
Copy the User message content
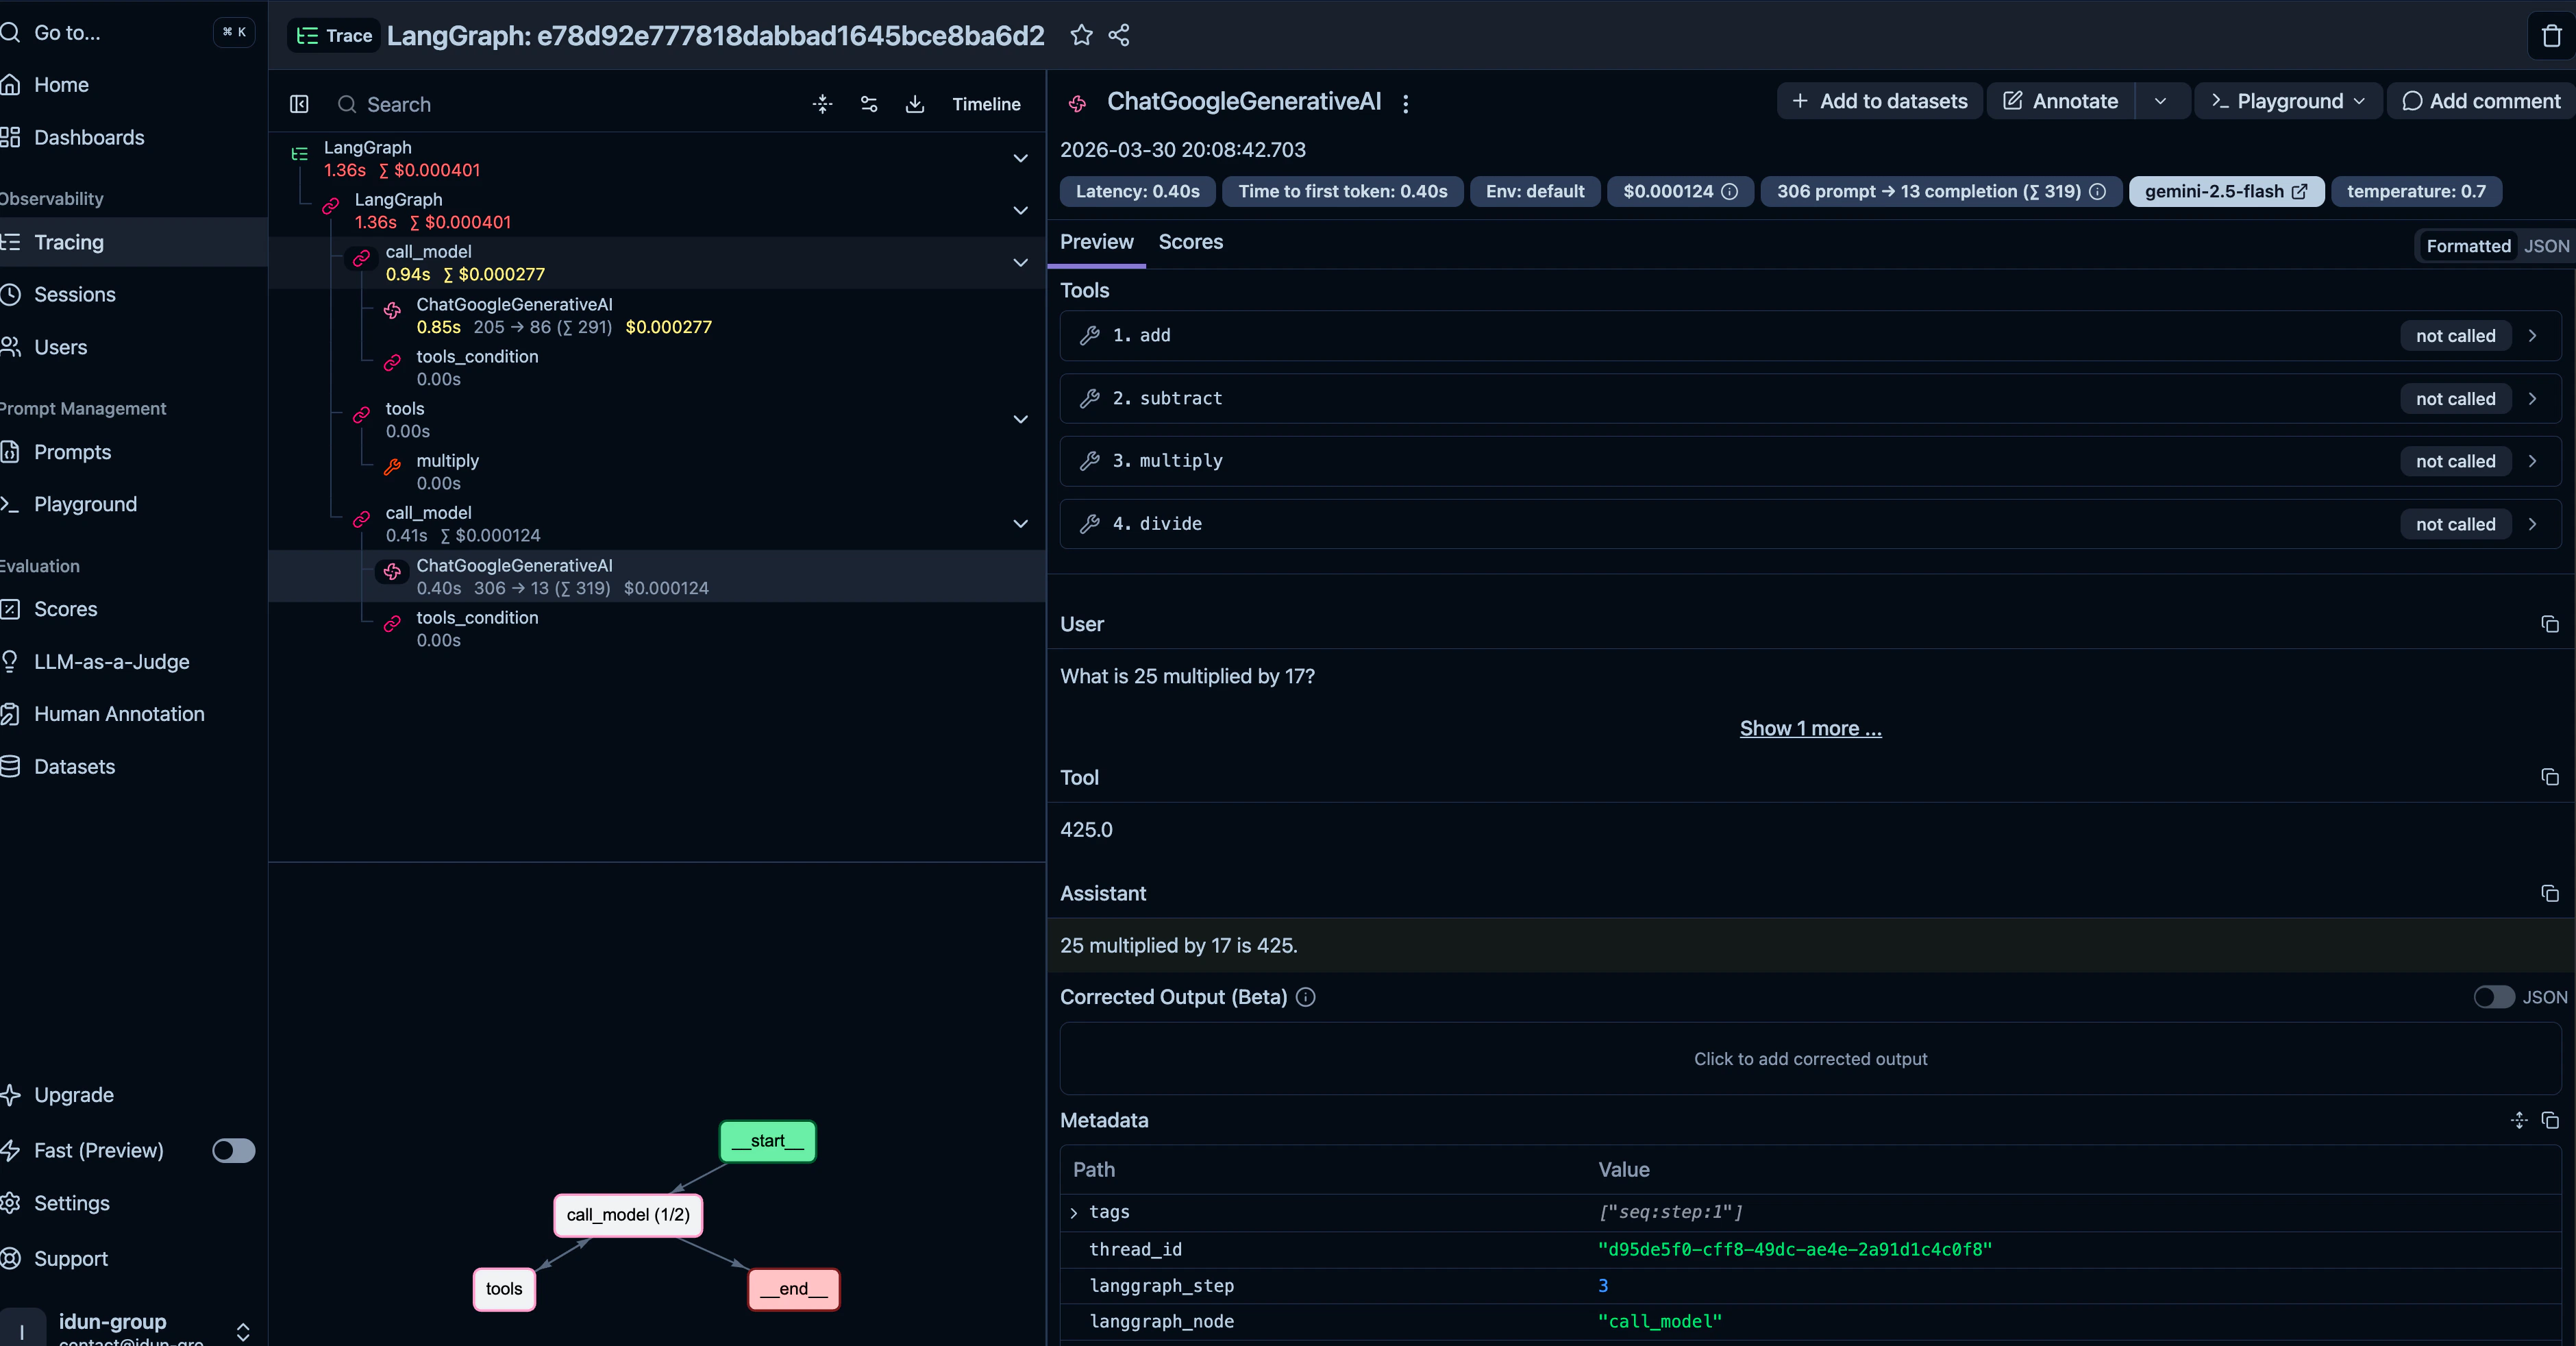pyautogui.click(x=2550, y=624)
